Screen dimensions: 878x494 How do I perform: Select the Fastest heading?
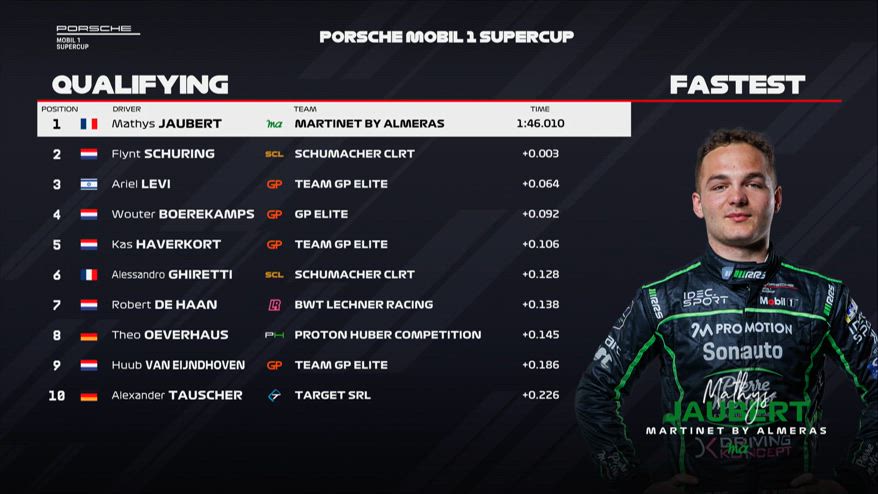pos(737,84)
